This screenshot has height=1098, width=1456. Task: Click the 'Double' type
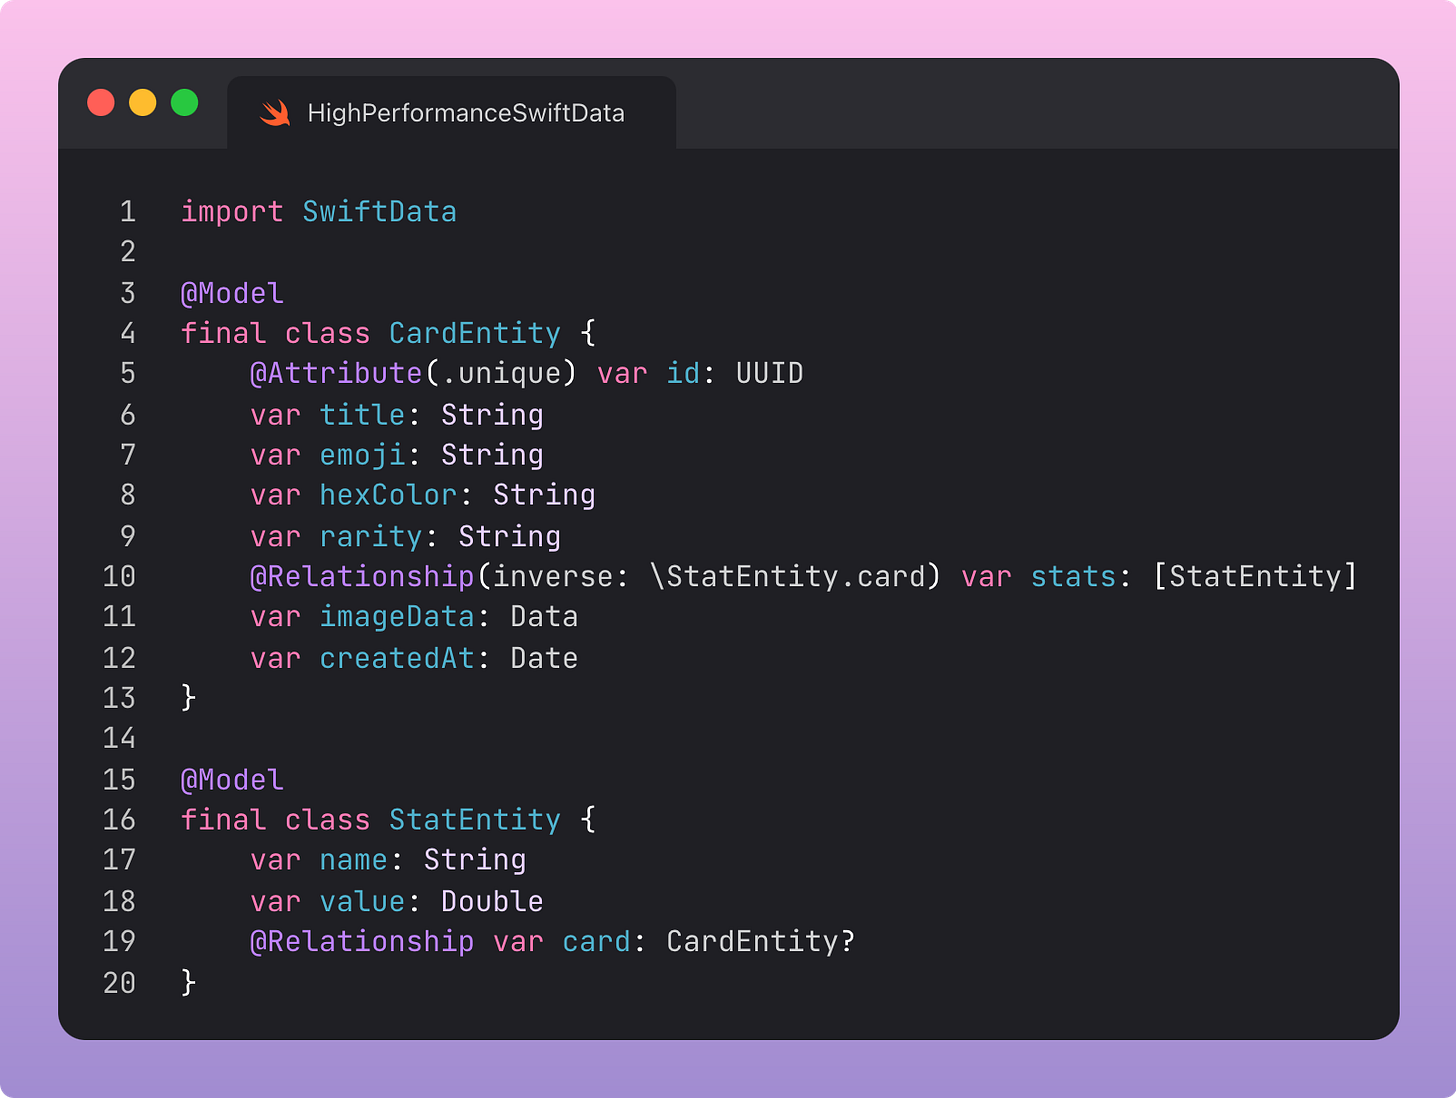(492, 901)
